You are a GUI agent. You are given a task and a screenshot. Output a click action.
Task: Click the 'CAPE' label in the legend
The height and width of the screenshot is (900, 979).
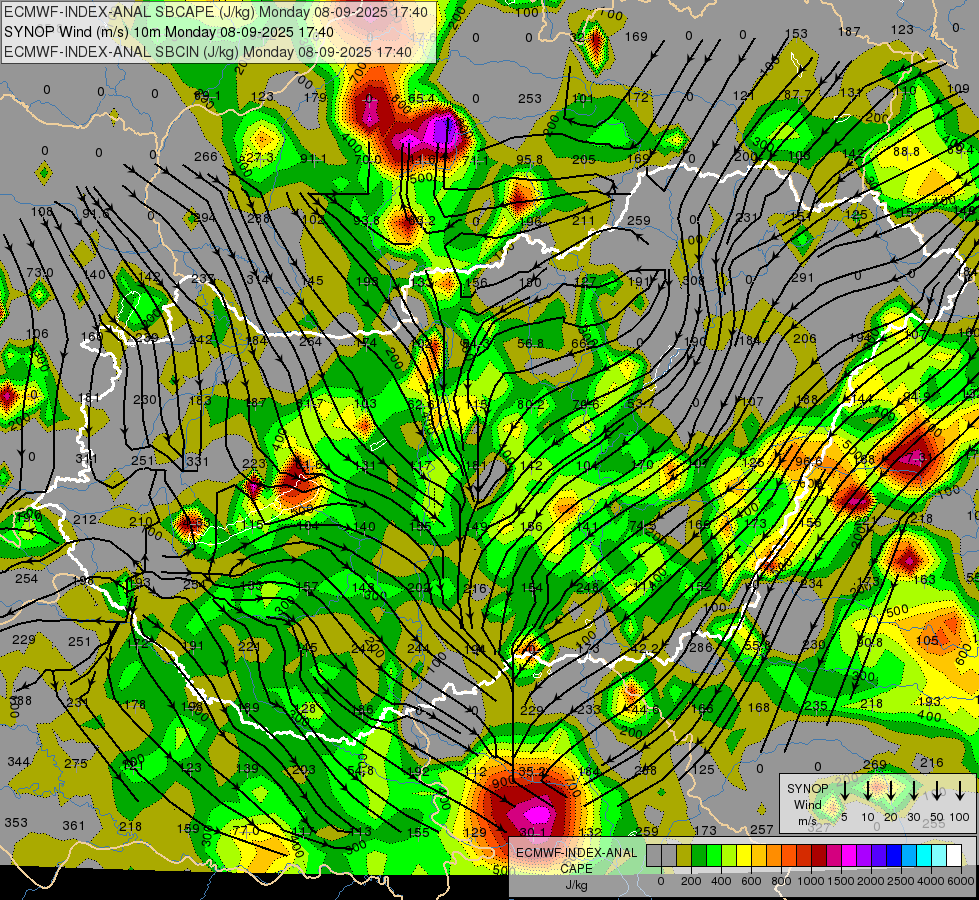576,868
